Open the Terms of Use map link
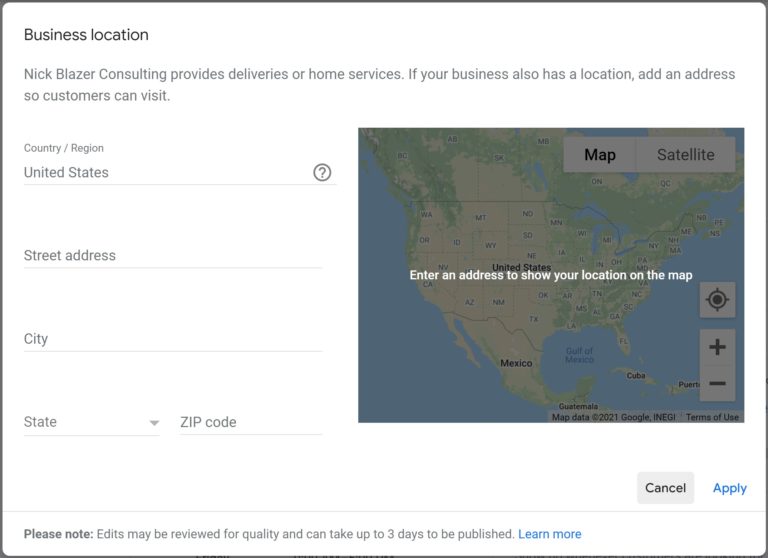 pyautogui.click(x=712, y=417)
